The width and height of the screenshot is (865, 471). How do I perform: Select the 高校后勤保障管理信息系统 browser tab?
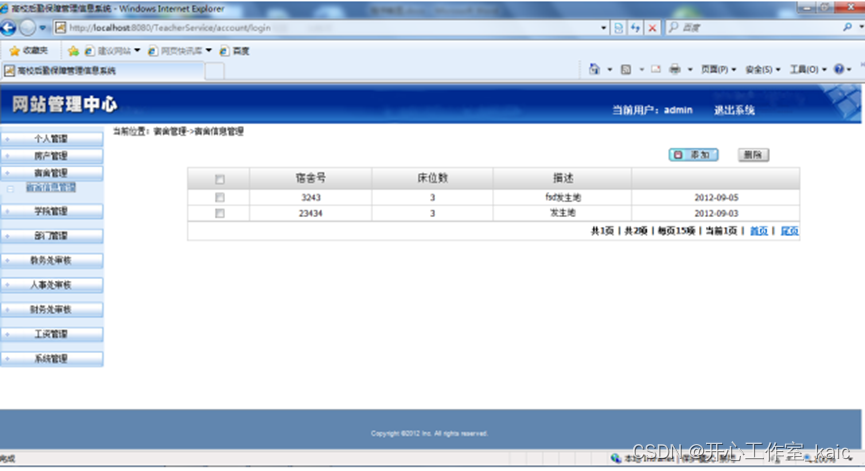click(103, 71)
